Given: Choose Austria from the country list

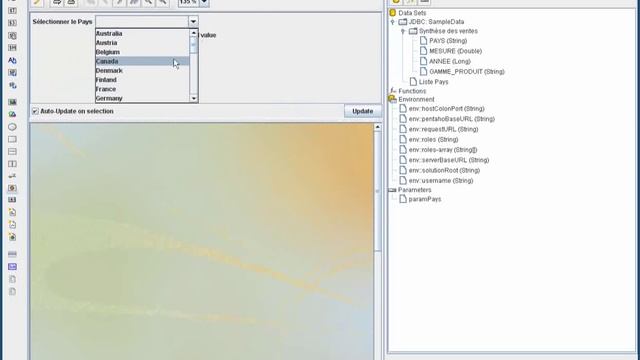Looking at the screenshot, I should coord(142,43).
